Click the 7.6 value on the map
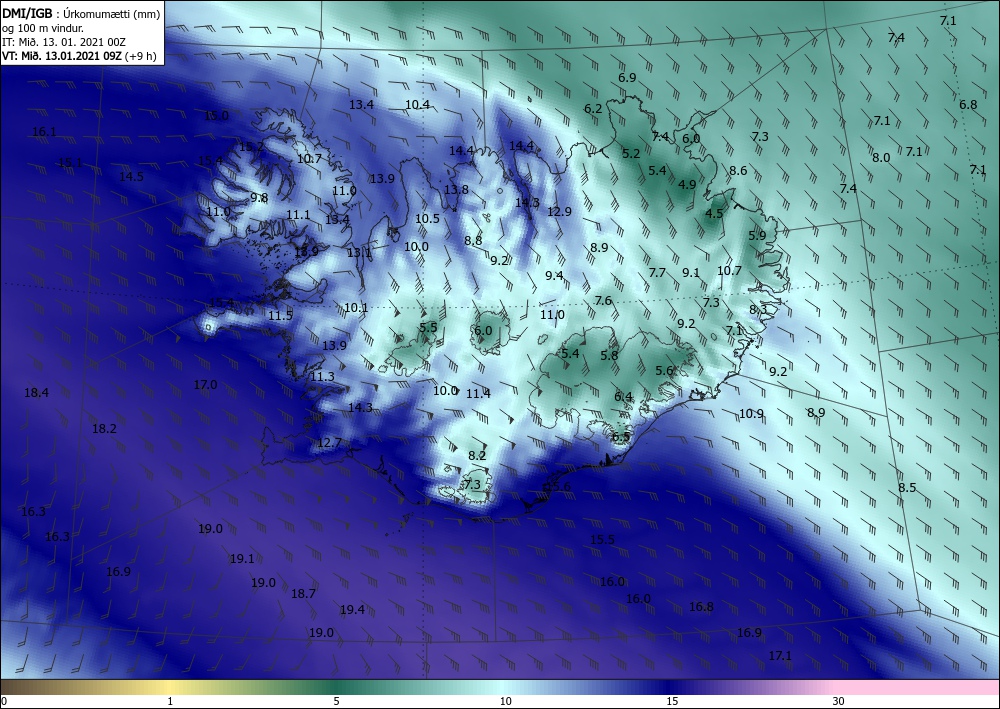Image resolution: width=1000 pixels, height=709 pixels. point(603,301)
